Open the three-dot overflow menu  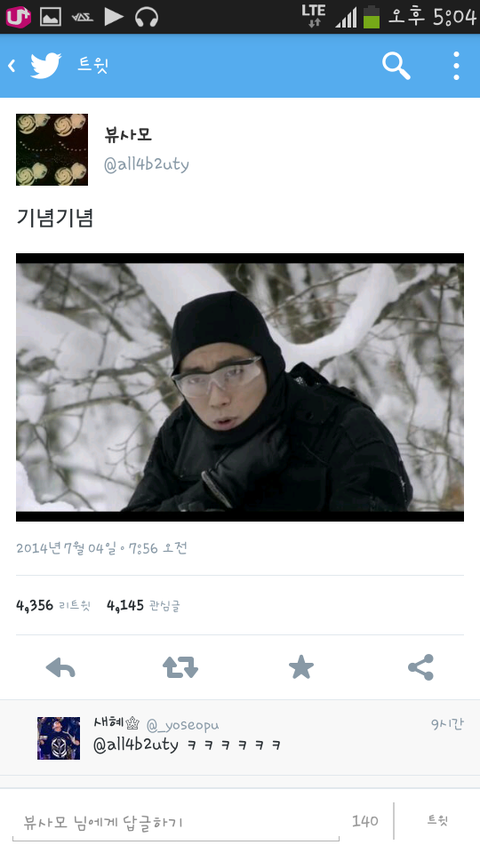[x=456, y=66]
